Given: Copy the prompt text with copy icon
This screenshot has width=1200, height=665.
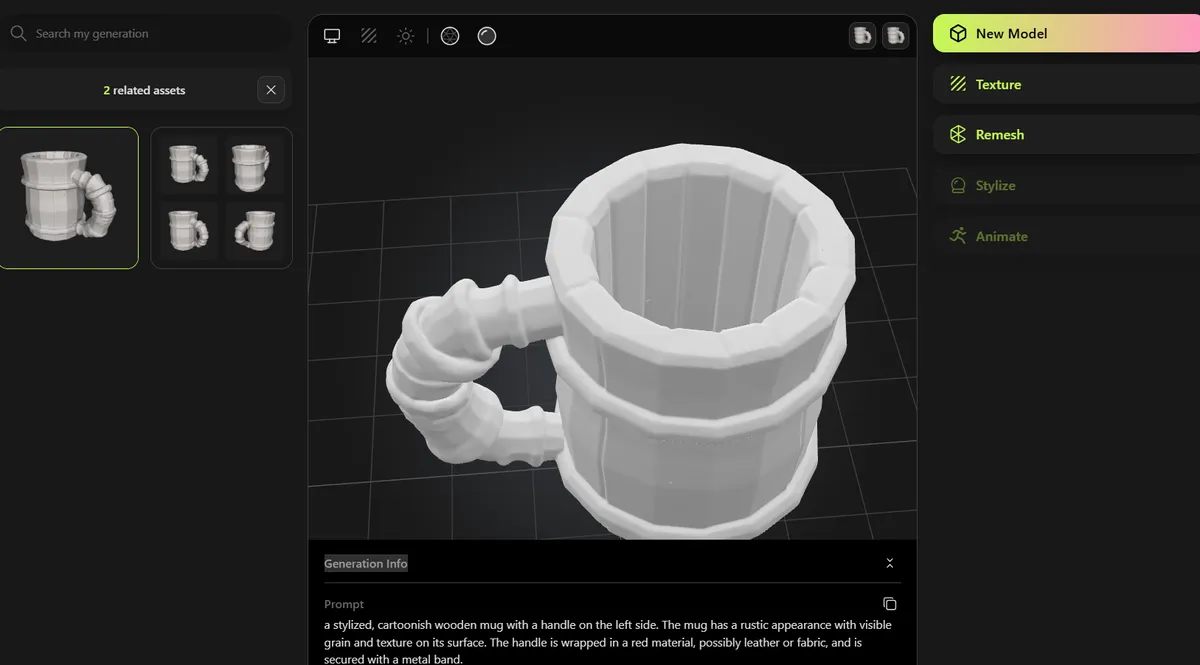Looking at the screenshot, I should point(890,604).
